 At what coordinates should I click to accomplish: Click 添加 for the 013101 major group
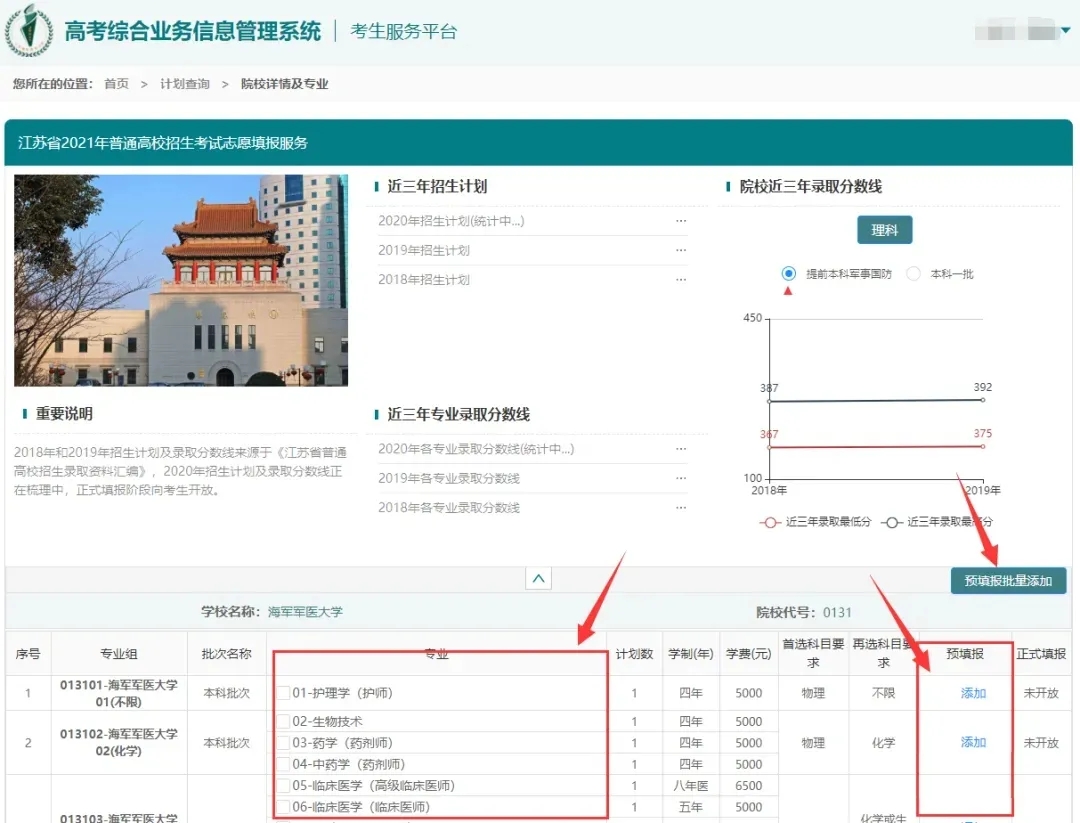pyautogui.click(x=973, y=693)
